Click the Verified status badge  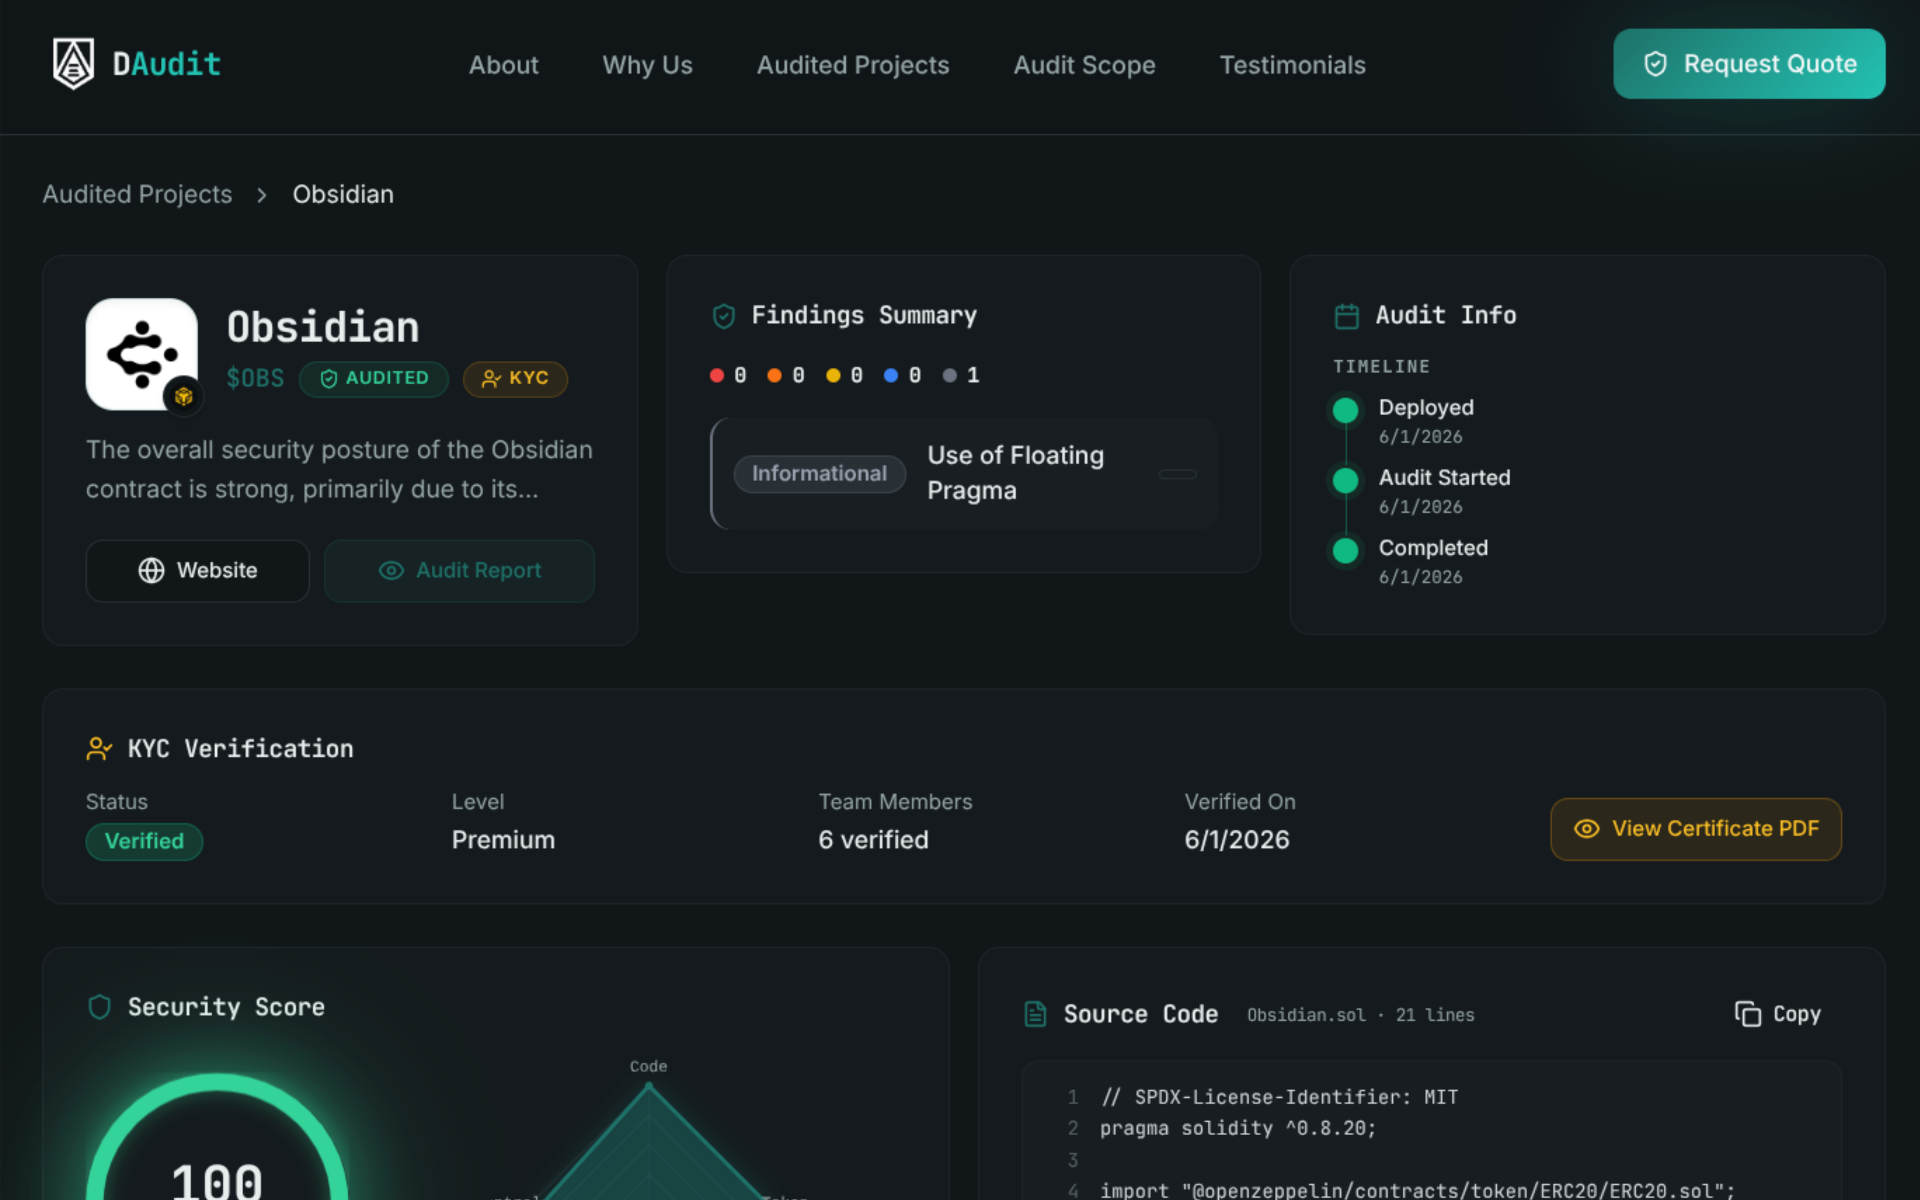coord(144,842)
